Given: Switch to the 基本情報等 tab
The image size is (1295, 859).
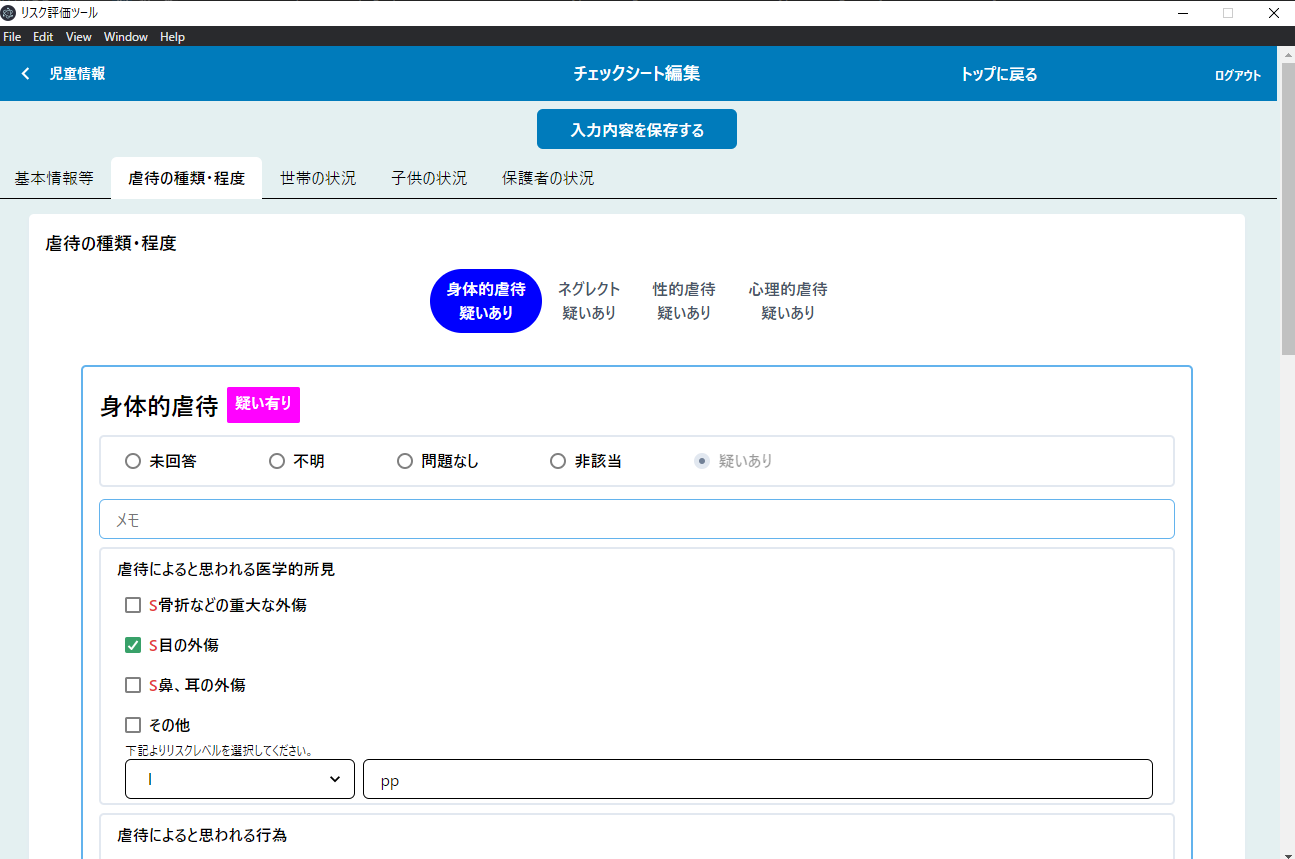Looking at the screenshot, I should pyautogui.click(x=54, y=178).
